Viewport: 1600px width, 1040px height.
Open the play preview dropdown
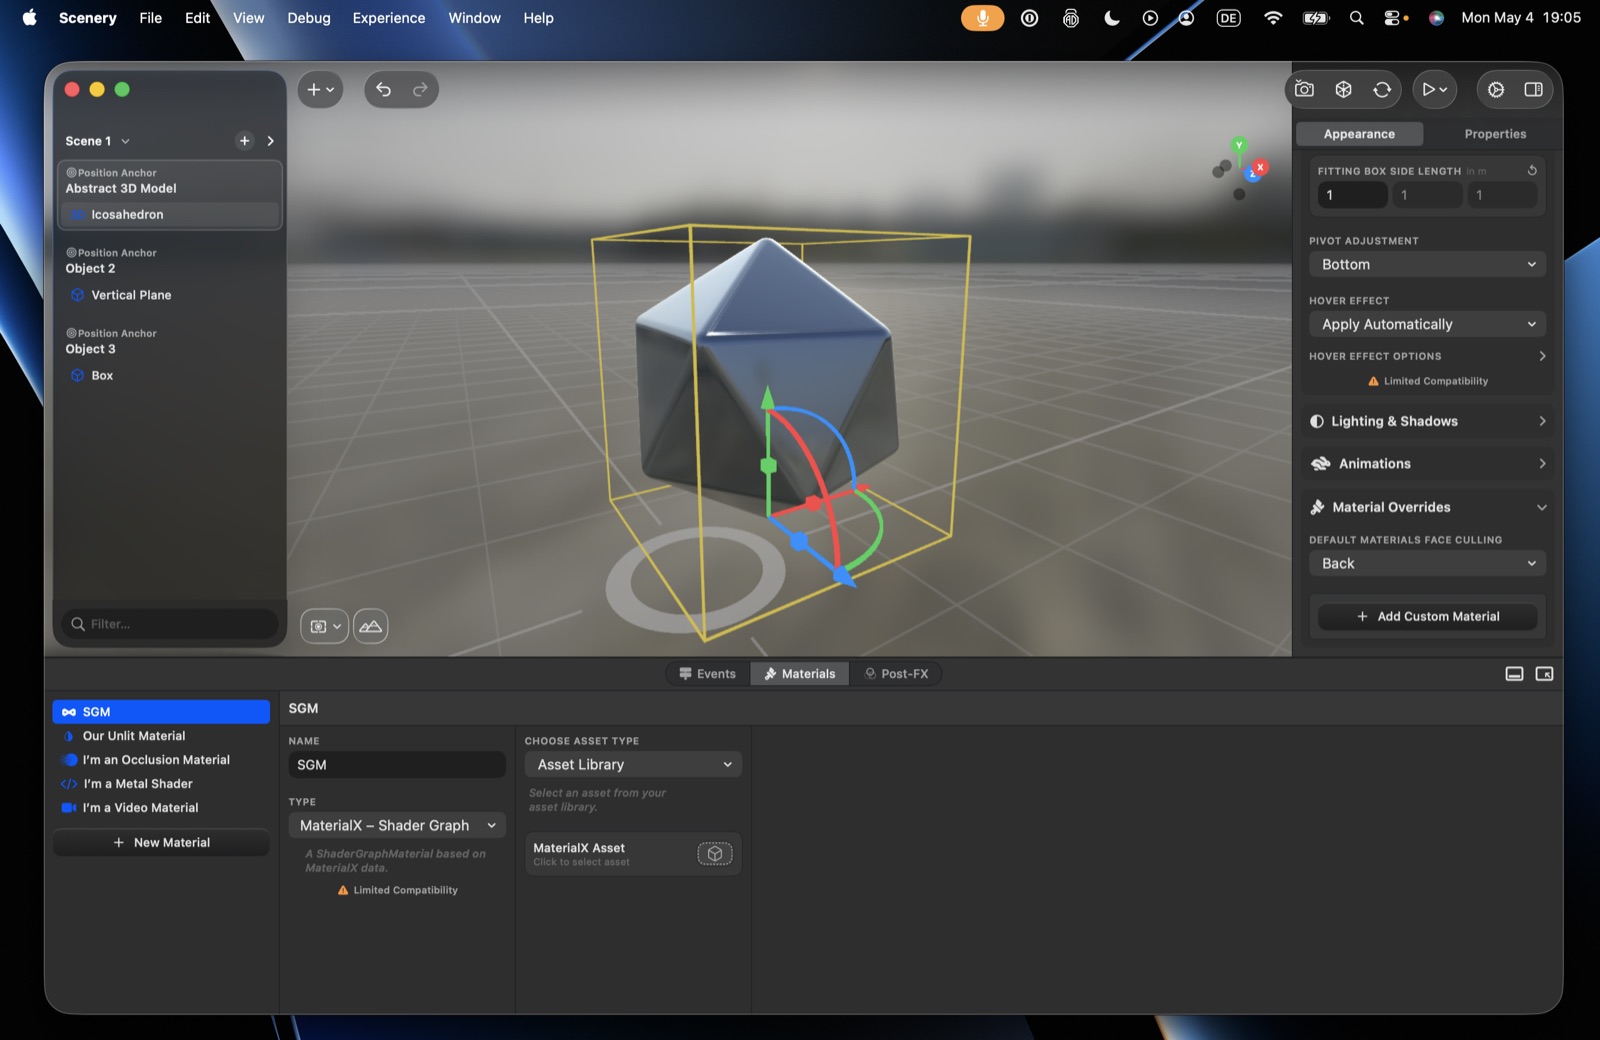coord(1434,90)
